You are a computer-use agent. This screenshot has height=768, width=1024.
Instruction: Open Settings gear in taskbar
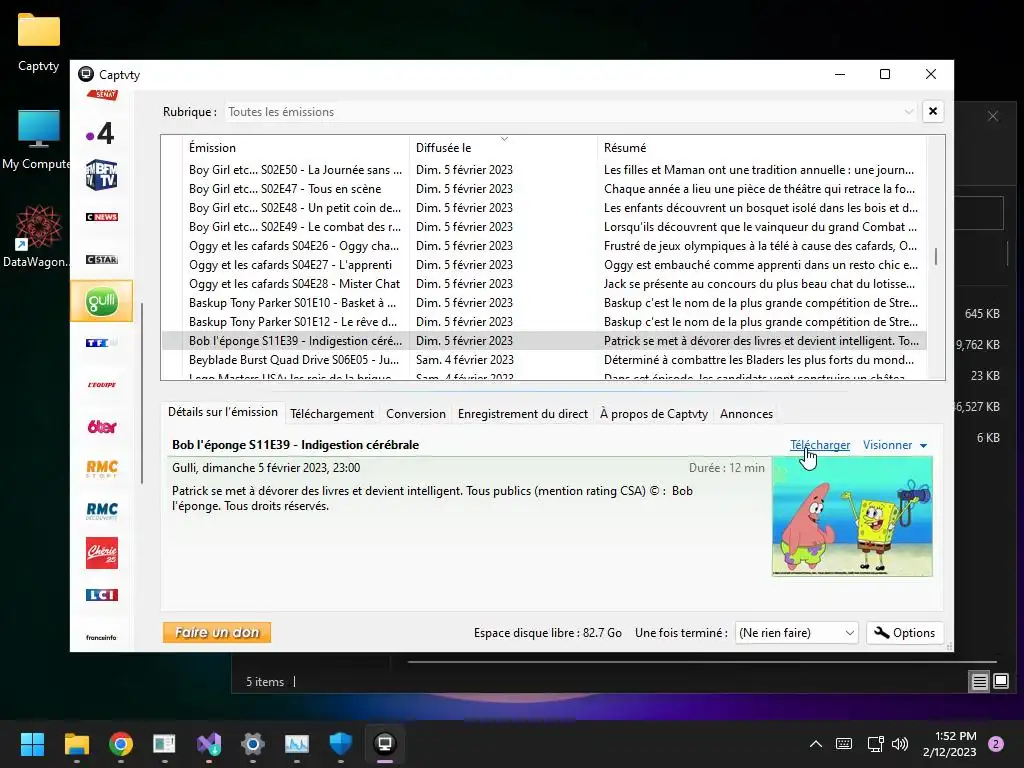coord(253,744)
